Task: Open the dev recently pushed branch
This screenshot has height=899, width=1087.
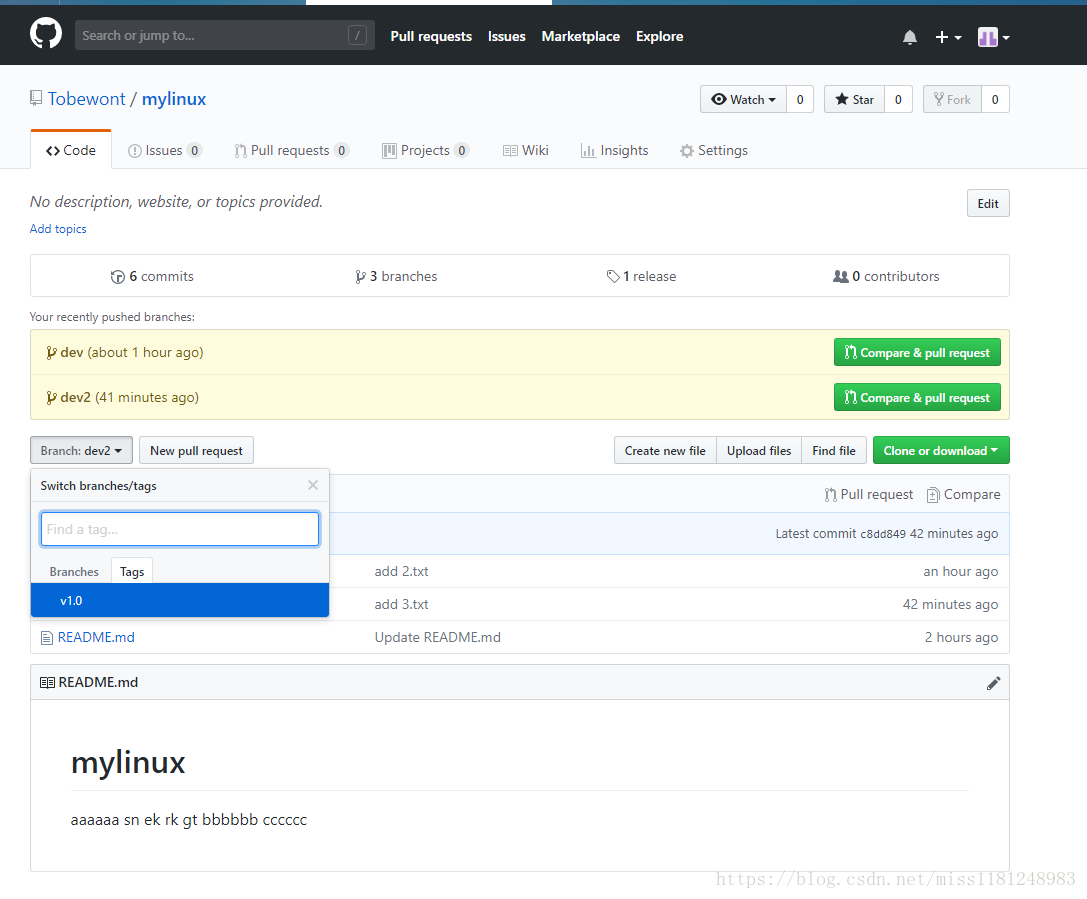Action: (71, 352)
